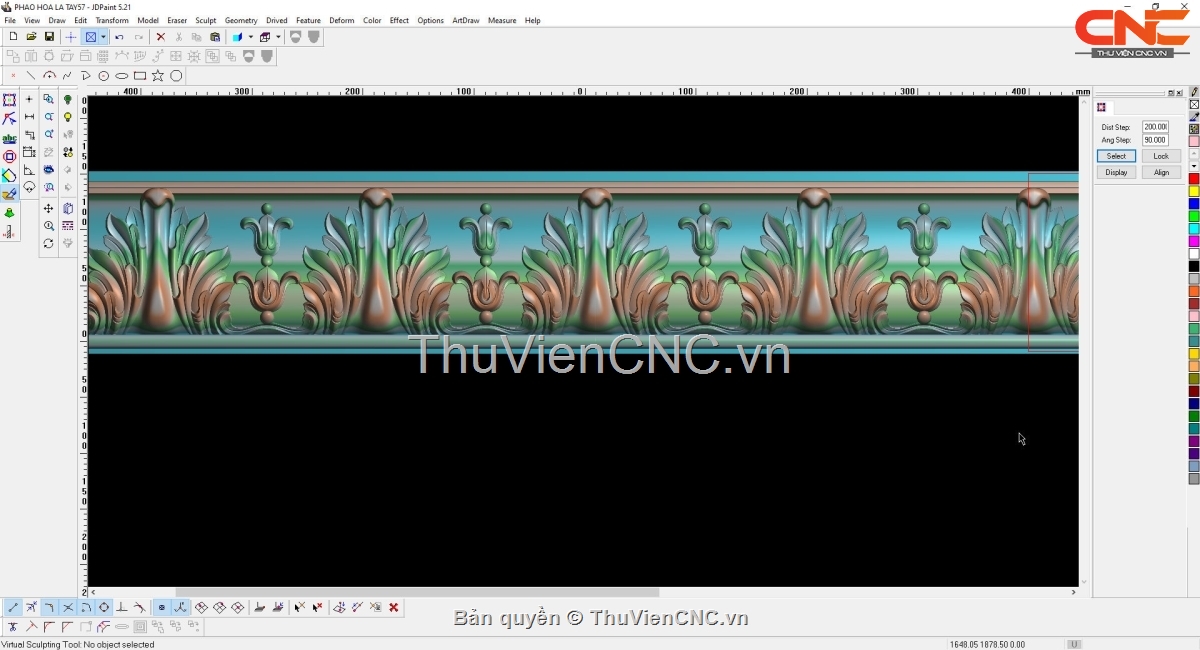Click the Lock button
Viewport: 1200px width, 650px height.
point(1160,156)
